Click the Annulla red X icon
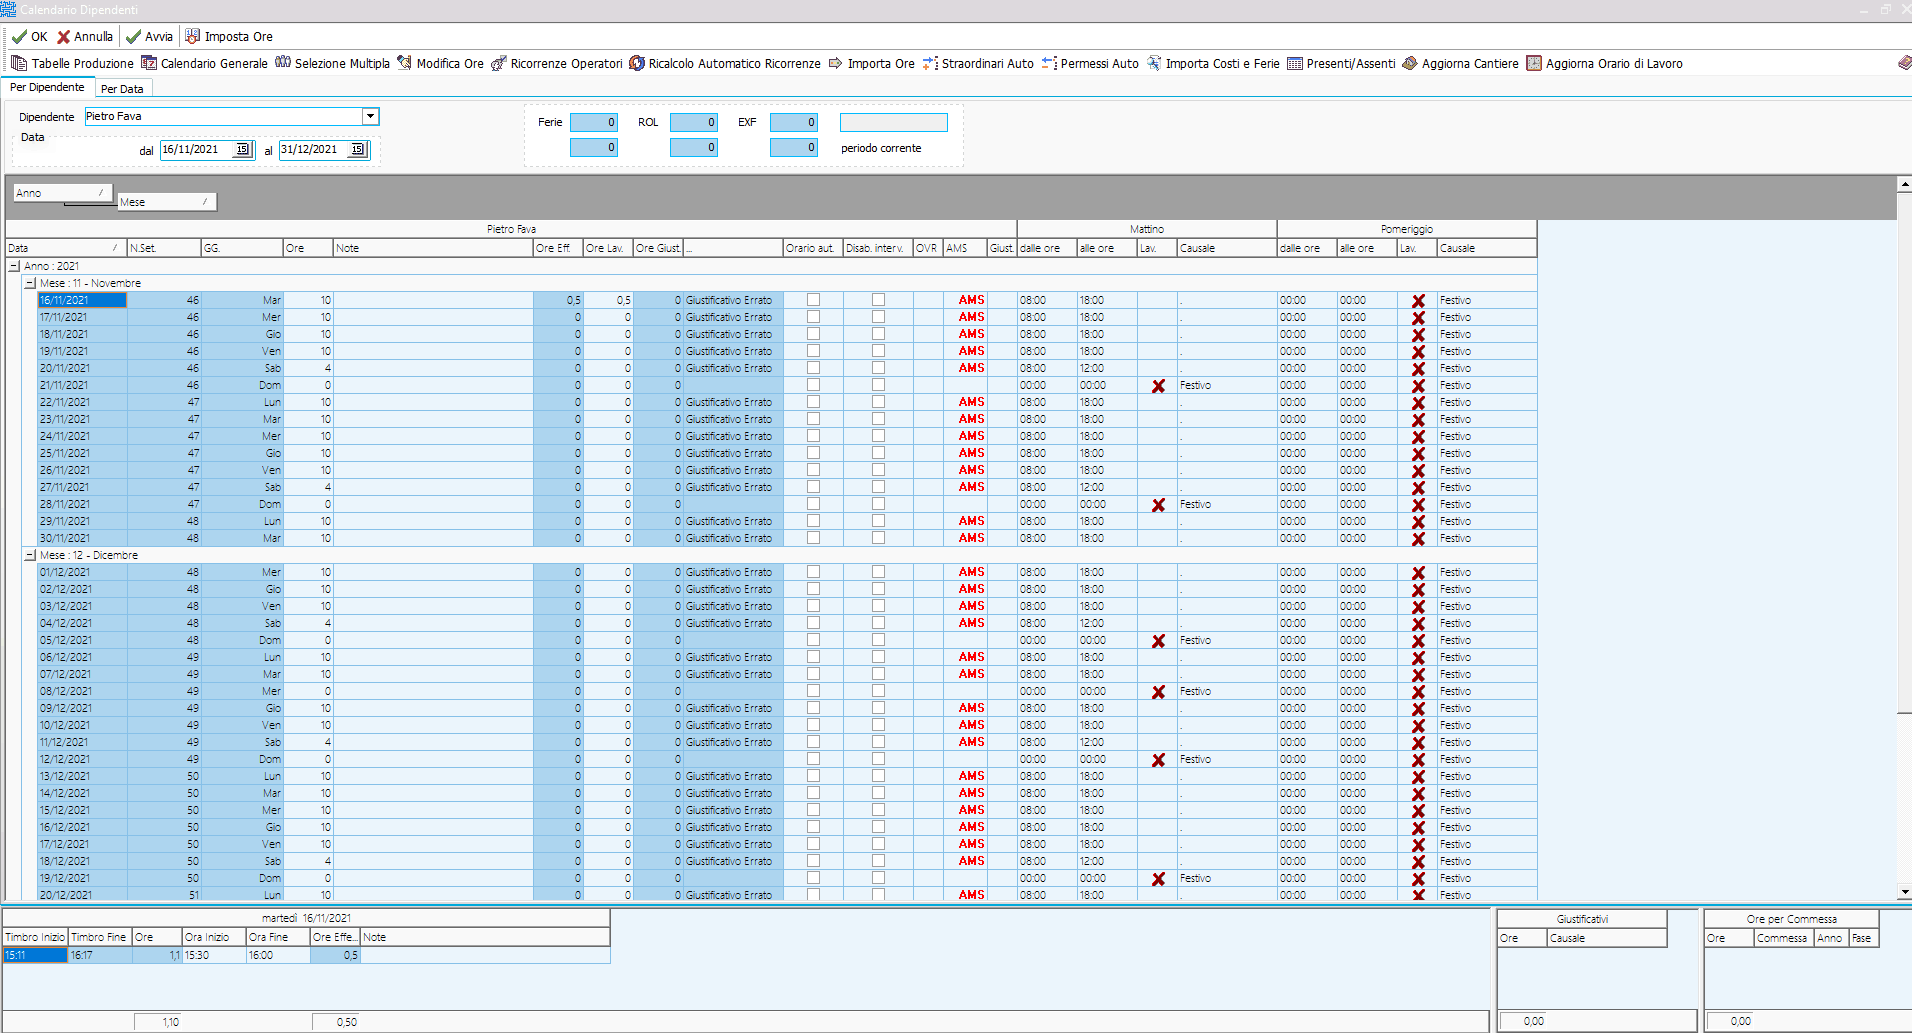Screen dimensions: 1912x1033 [x=64, y=37]
